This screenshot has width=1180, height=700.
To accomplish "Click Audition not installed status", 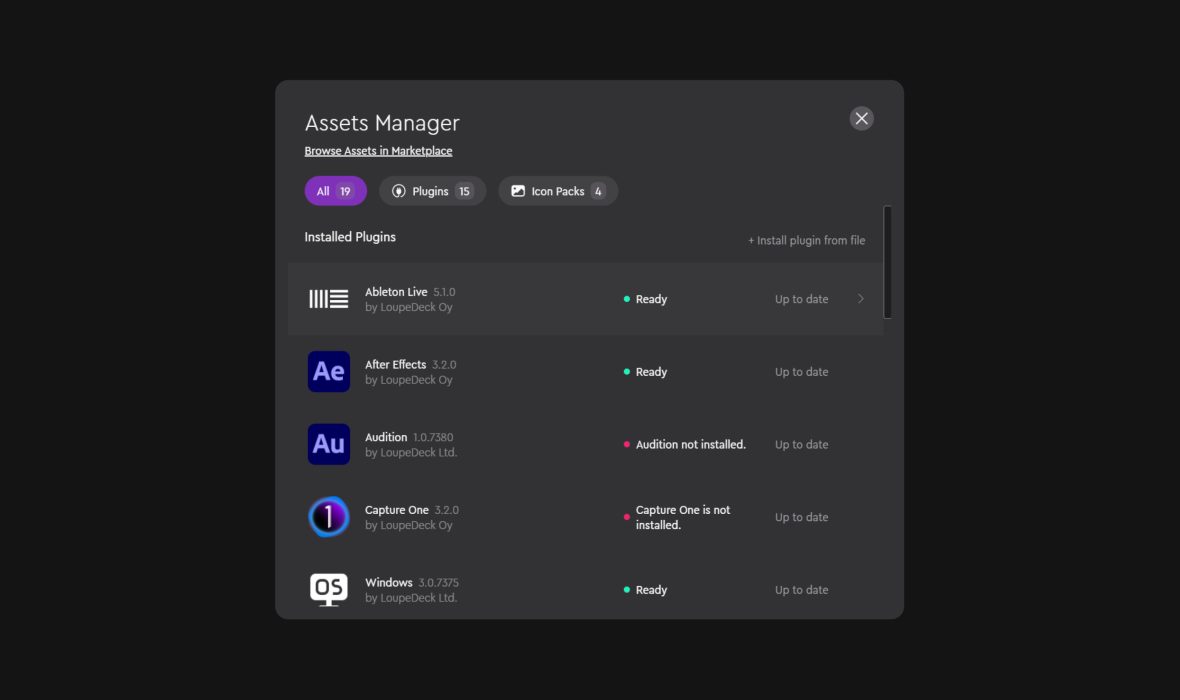I will pos(690,445).
